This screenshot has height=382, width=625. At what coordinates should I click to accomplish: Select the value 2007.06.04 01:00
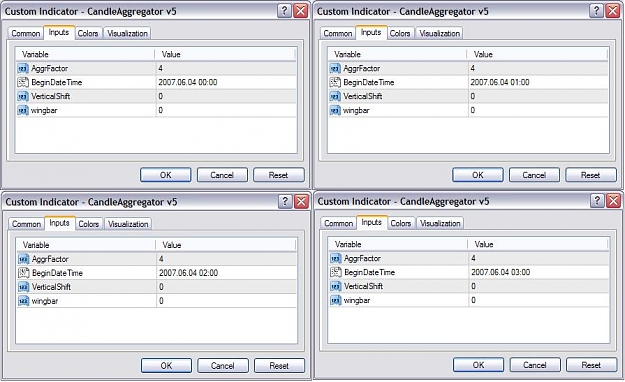500,83
